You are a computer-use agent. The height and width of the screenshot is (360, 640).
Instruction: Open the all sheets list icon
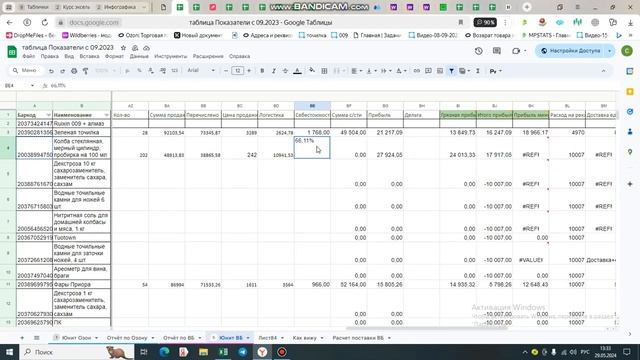click(37, 338)
